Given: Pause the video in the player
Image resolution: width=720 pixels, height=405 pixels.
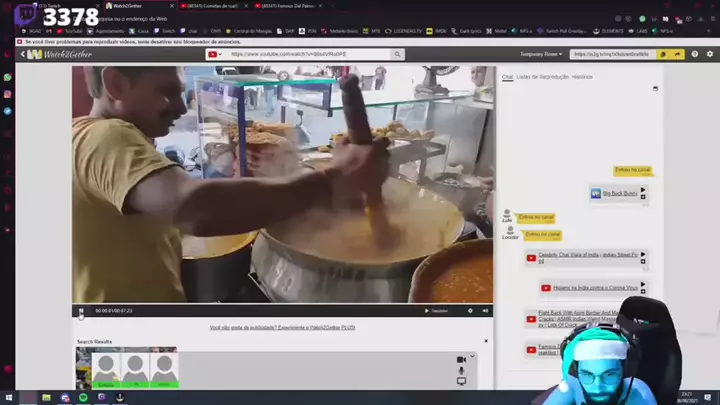Looking at the screenshot, I should coord(81,311).
